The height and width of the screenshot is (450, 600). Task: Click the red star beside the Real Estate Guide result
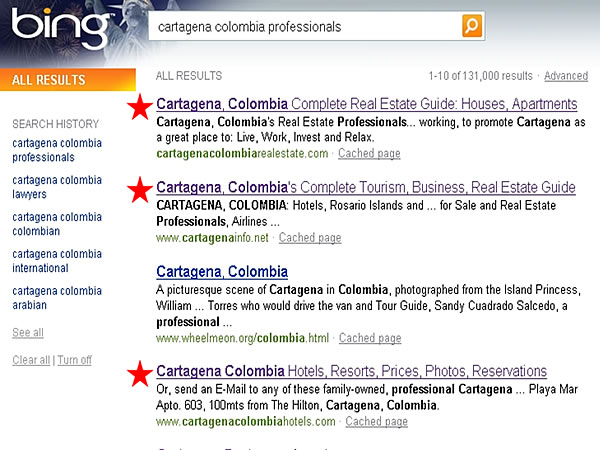(140, 104)
